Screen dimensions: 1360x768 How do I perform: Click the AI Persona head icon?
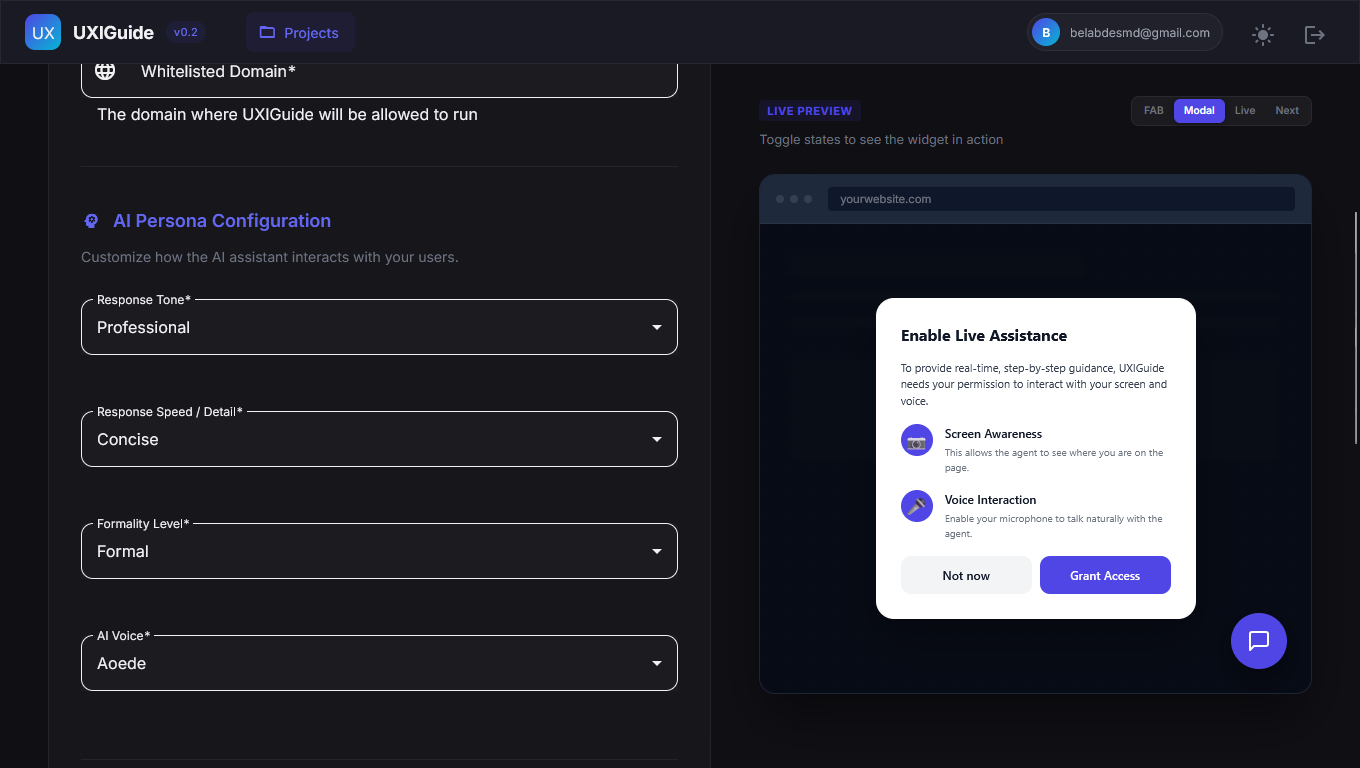pos(92,221)
